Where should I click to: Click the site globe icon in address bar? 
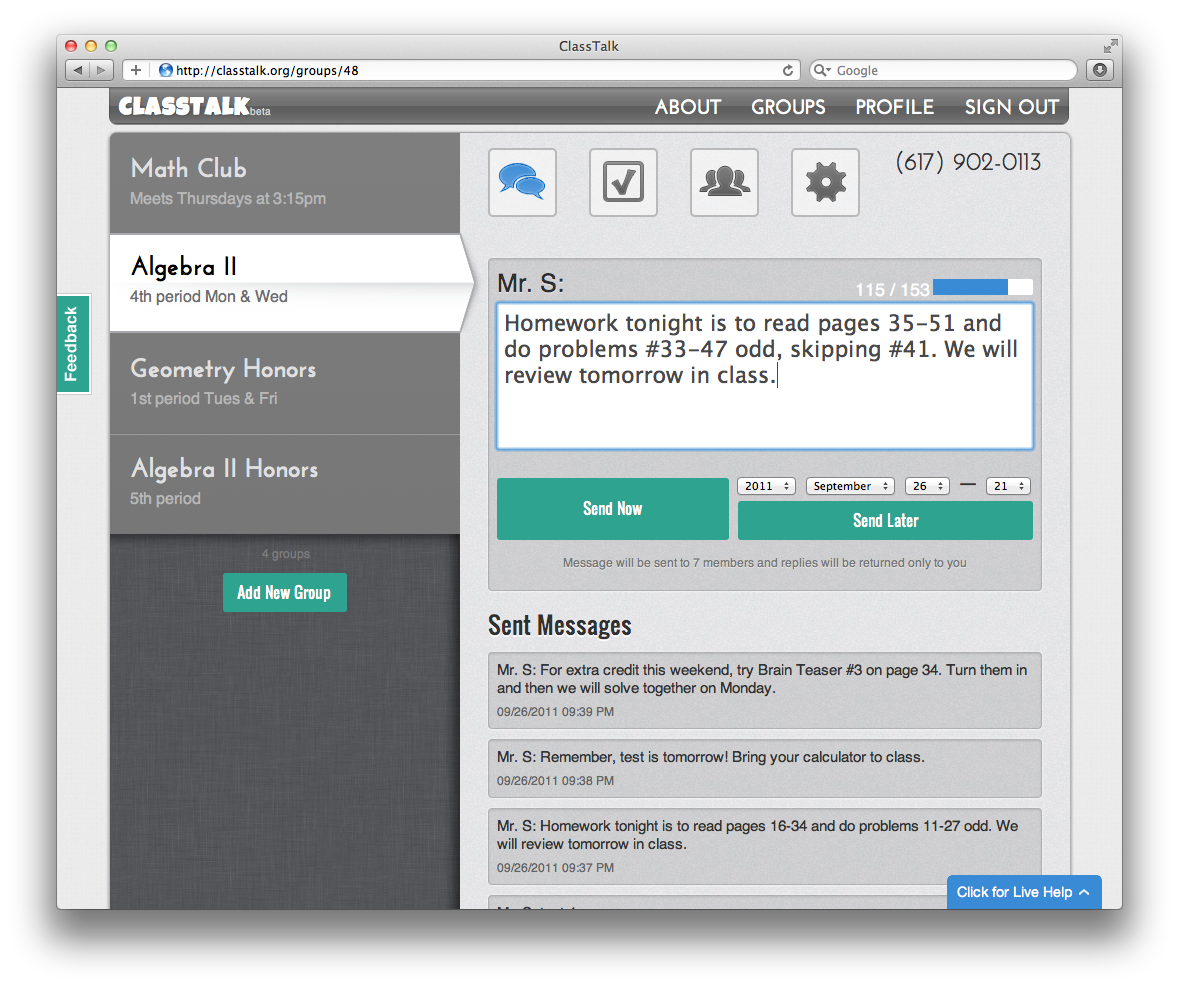[x=165, y=70]
